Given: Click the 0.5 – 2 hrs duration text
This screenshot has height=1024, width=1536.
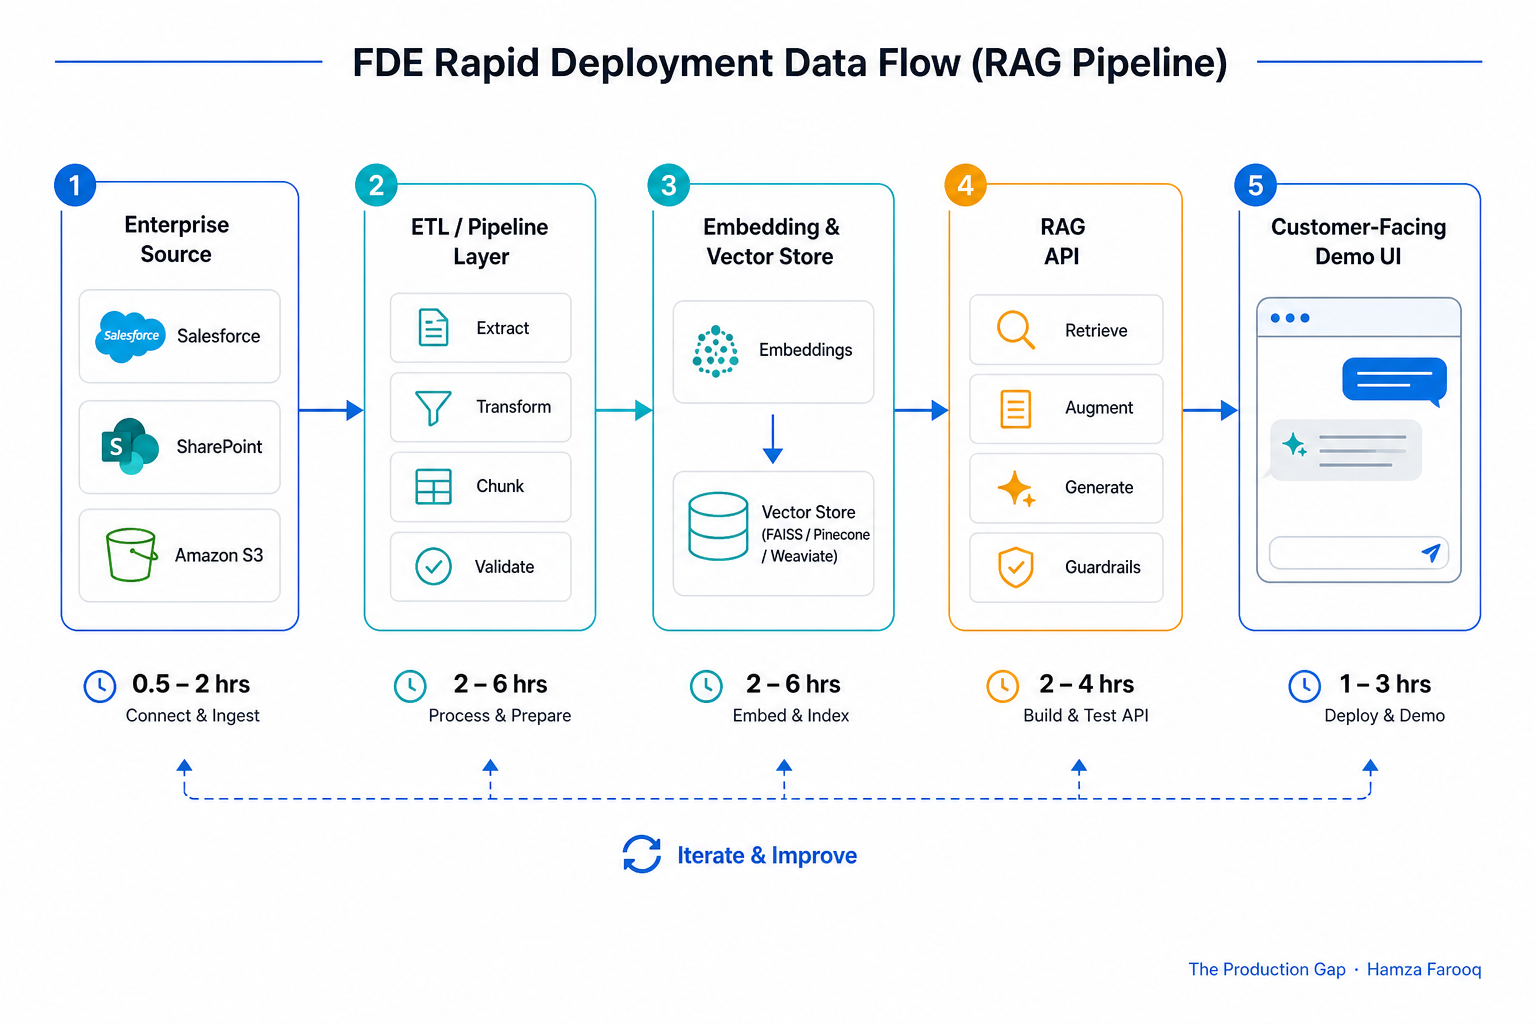Looking at the screenshot, I should click(x=191, y=684).
